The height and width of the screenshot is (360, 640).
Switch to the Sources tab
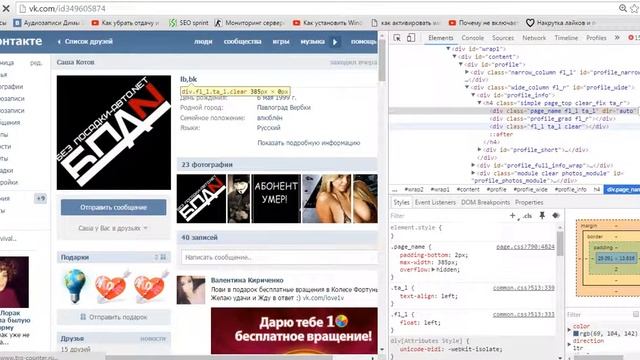tap(503, 38)
